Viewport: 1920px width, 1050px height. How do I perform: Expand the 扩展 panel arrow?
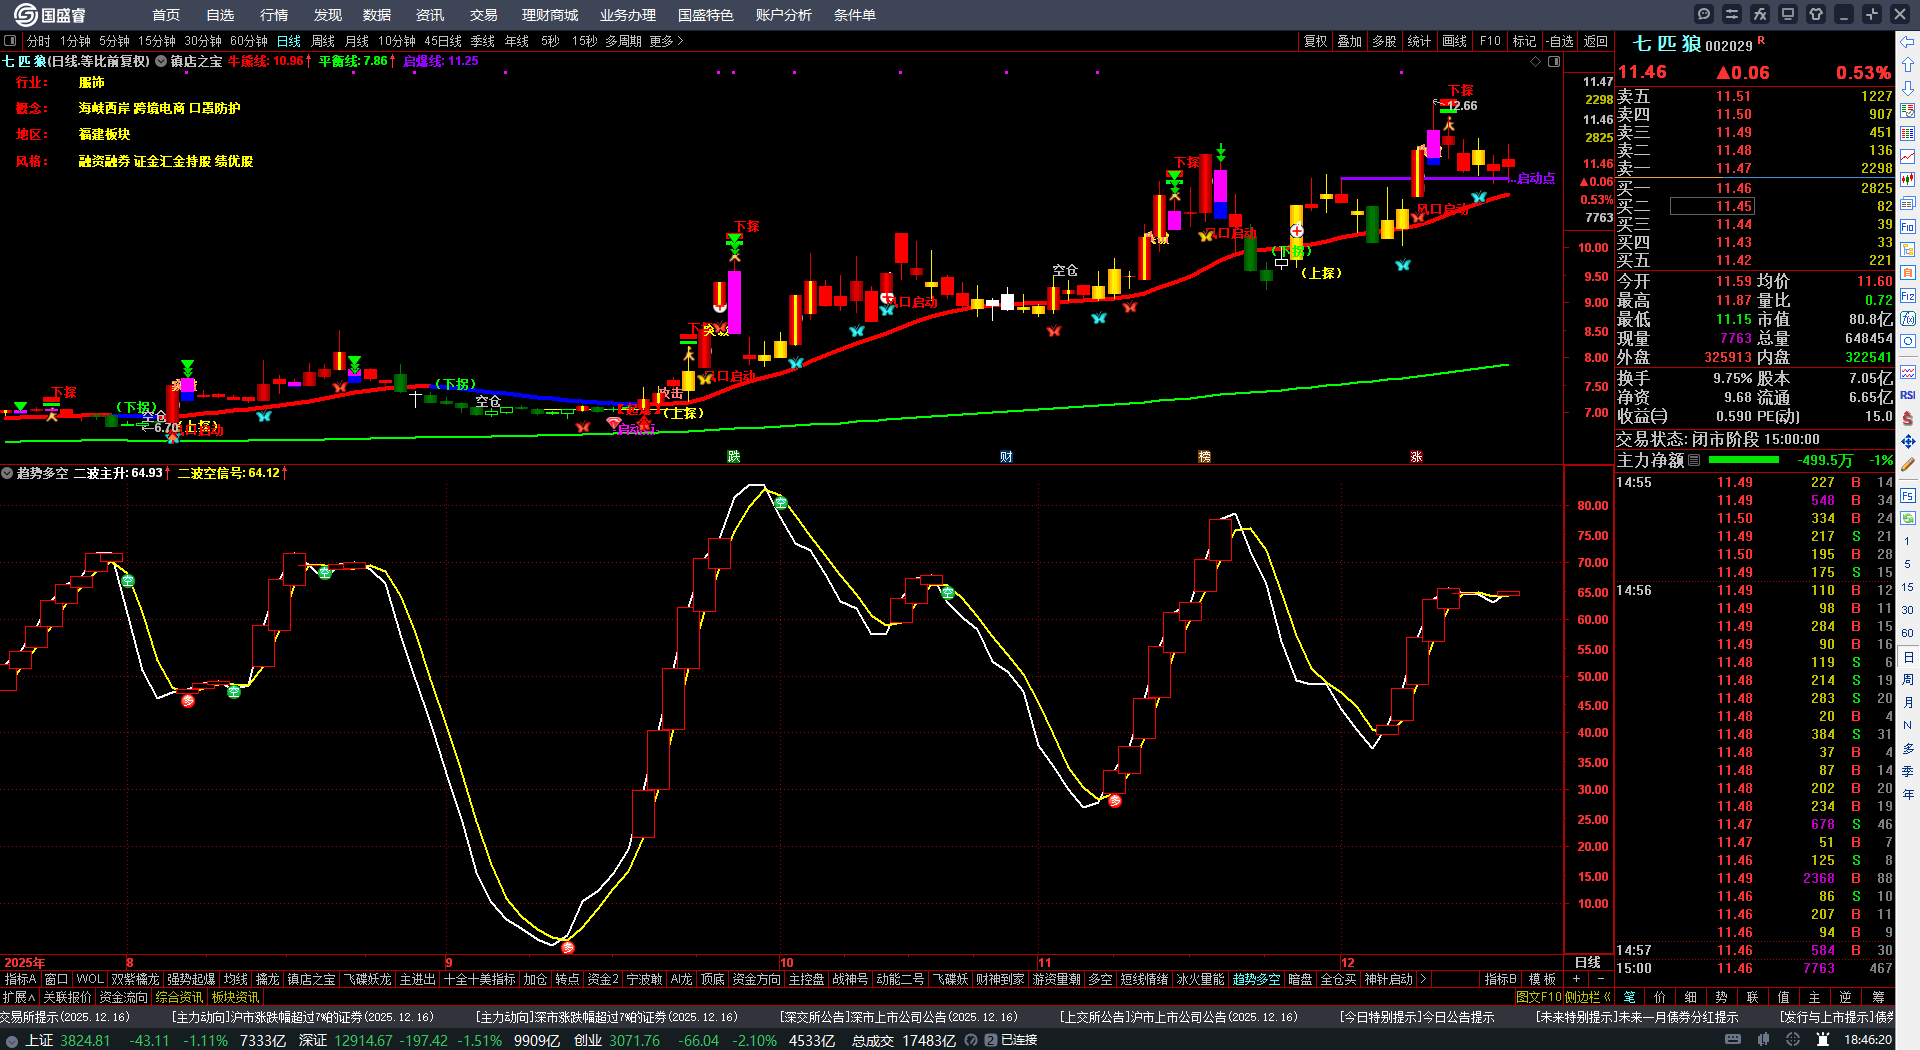19,997
